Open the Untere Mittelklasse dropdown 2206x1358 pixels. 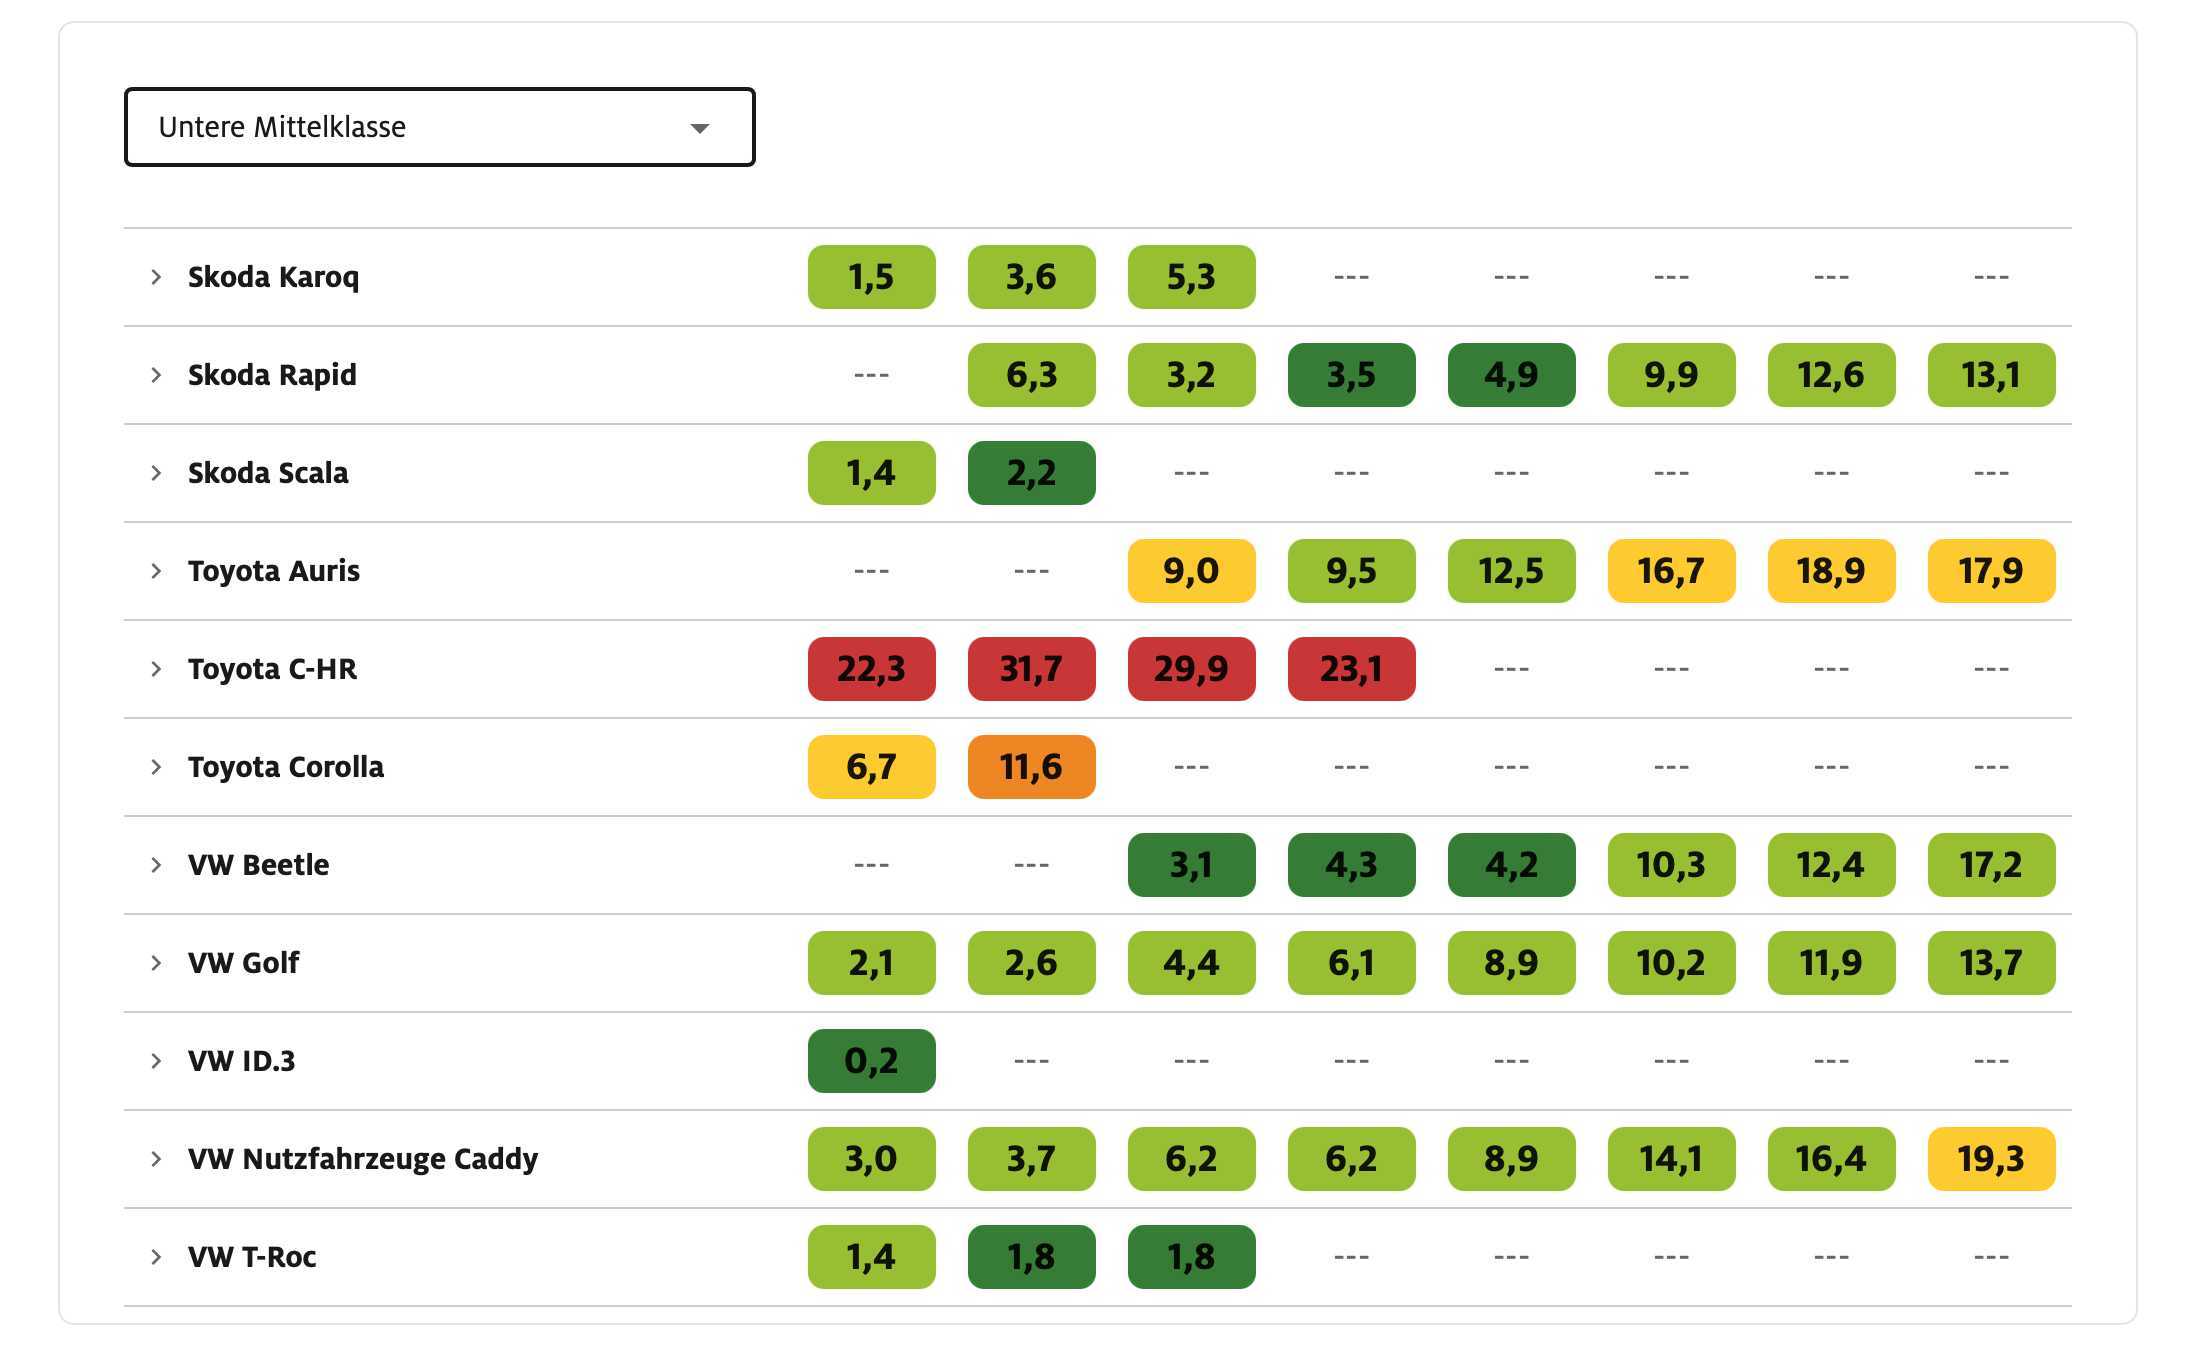point(439,127)
